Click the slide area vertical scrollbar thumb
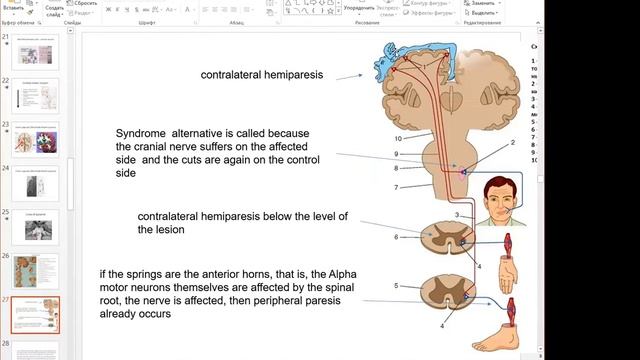Viewport: 640px width, 360px height. [540, 179]
